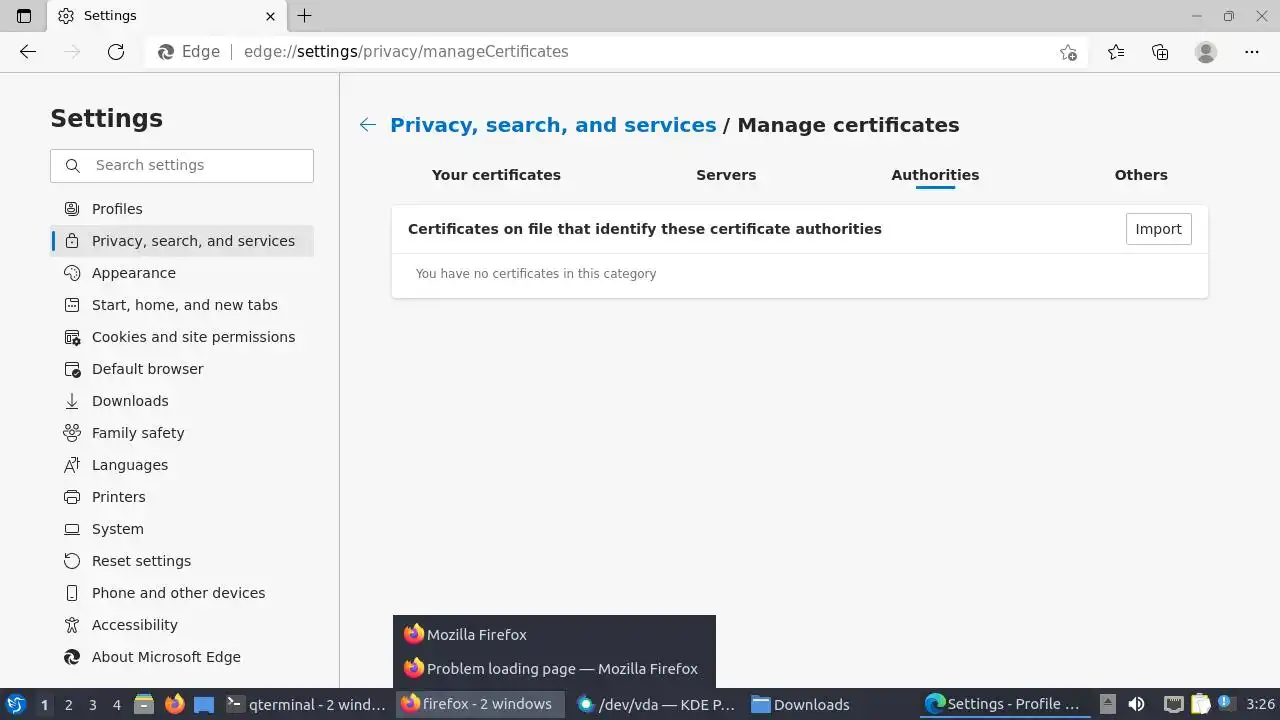Open the Favorites list
1280x720 pixels.
pos(1116,52)
